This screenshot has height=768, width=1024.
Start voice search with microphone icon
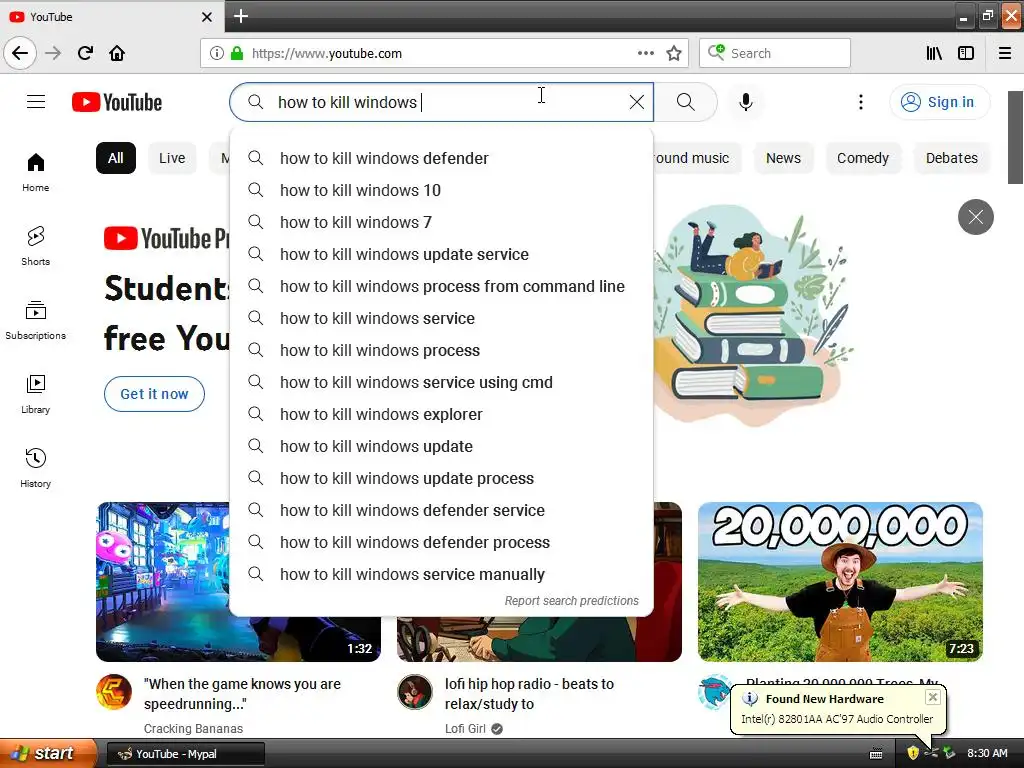point(746,102)
